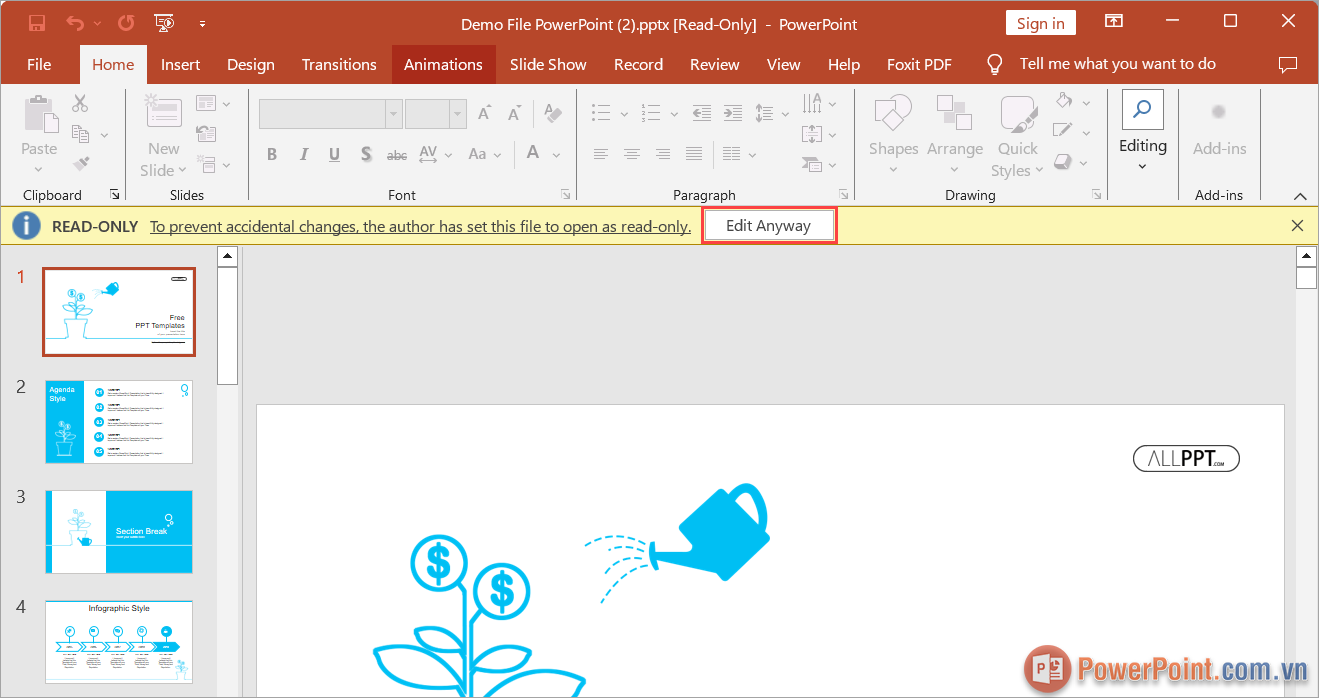Click the Increase Indent icon
Screen dimensions: 1319x698
point(733,113)
